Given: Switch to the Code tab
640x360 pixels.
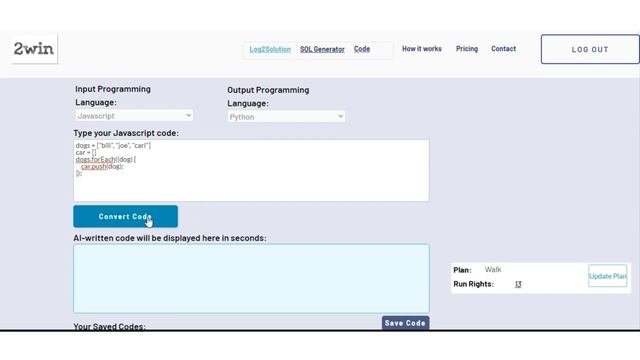Looking at the screenshot, I should pyautogui.click(x=362, y=49).
